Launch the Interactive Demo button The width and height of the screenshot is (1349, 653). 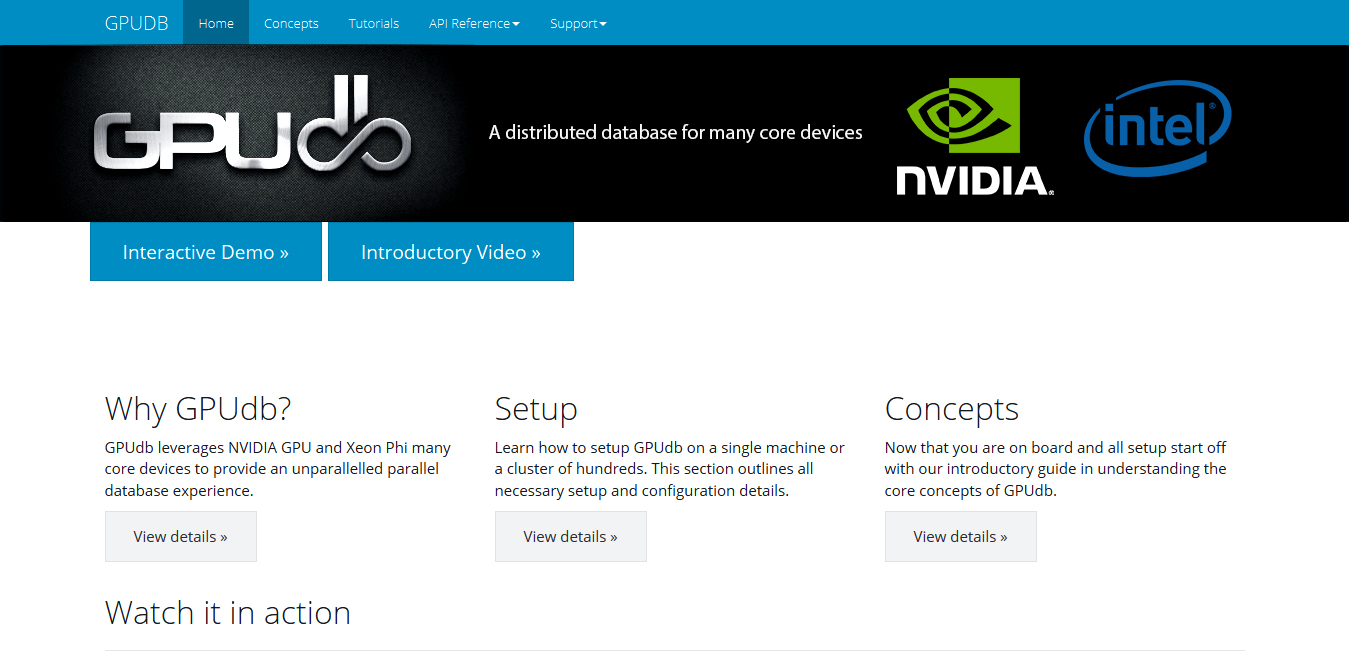206,252
